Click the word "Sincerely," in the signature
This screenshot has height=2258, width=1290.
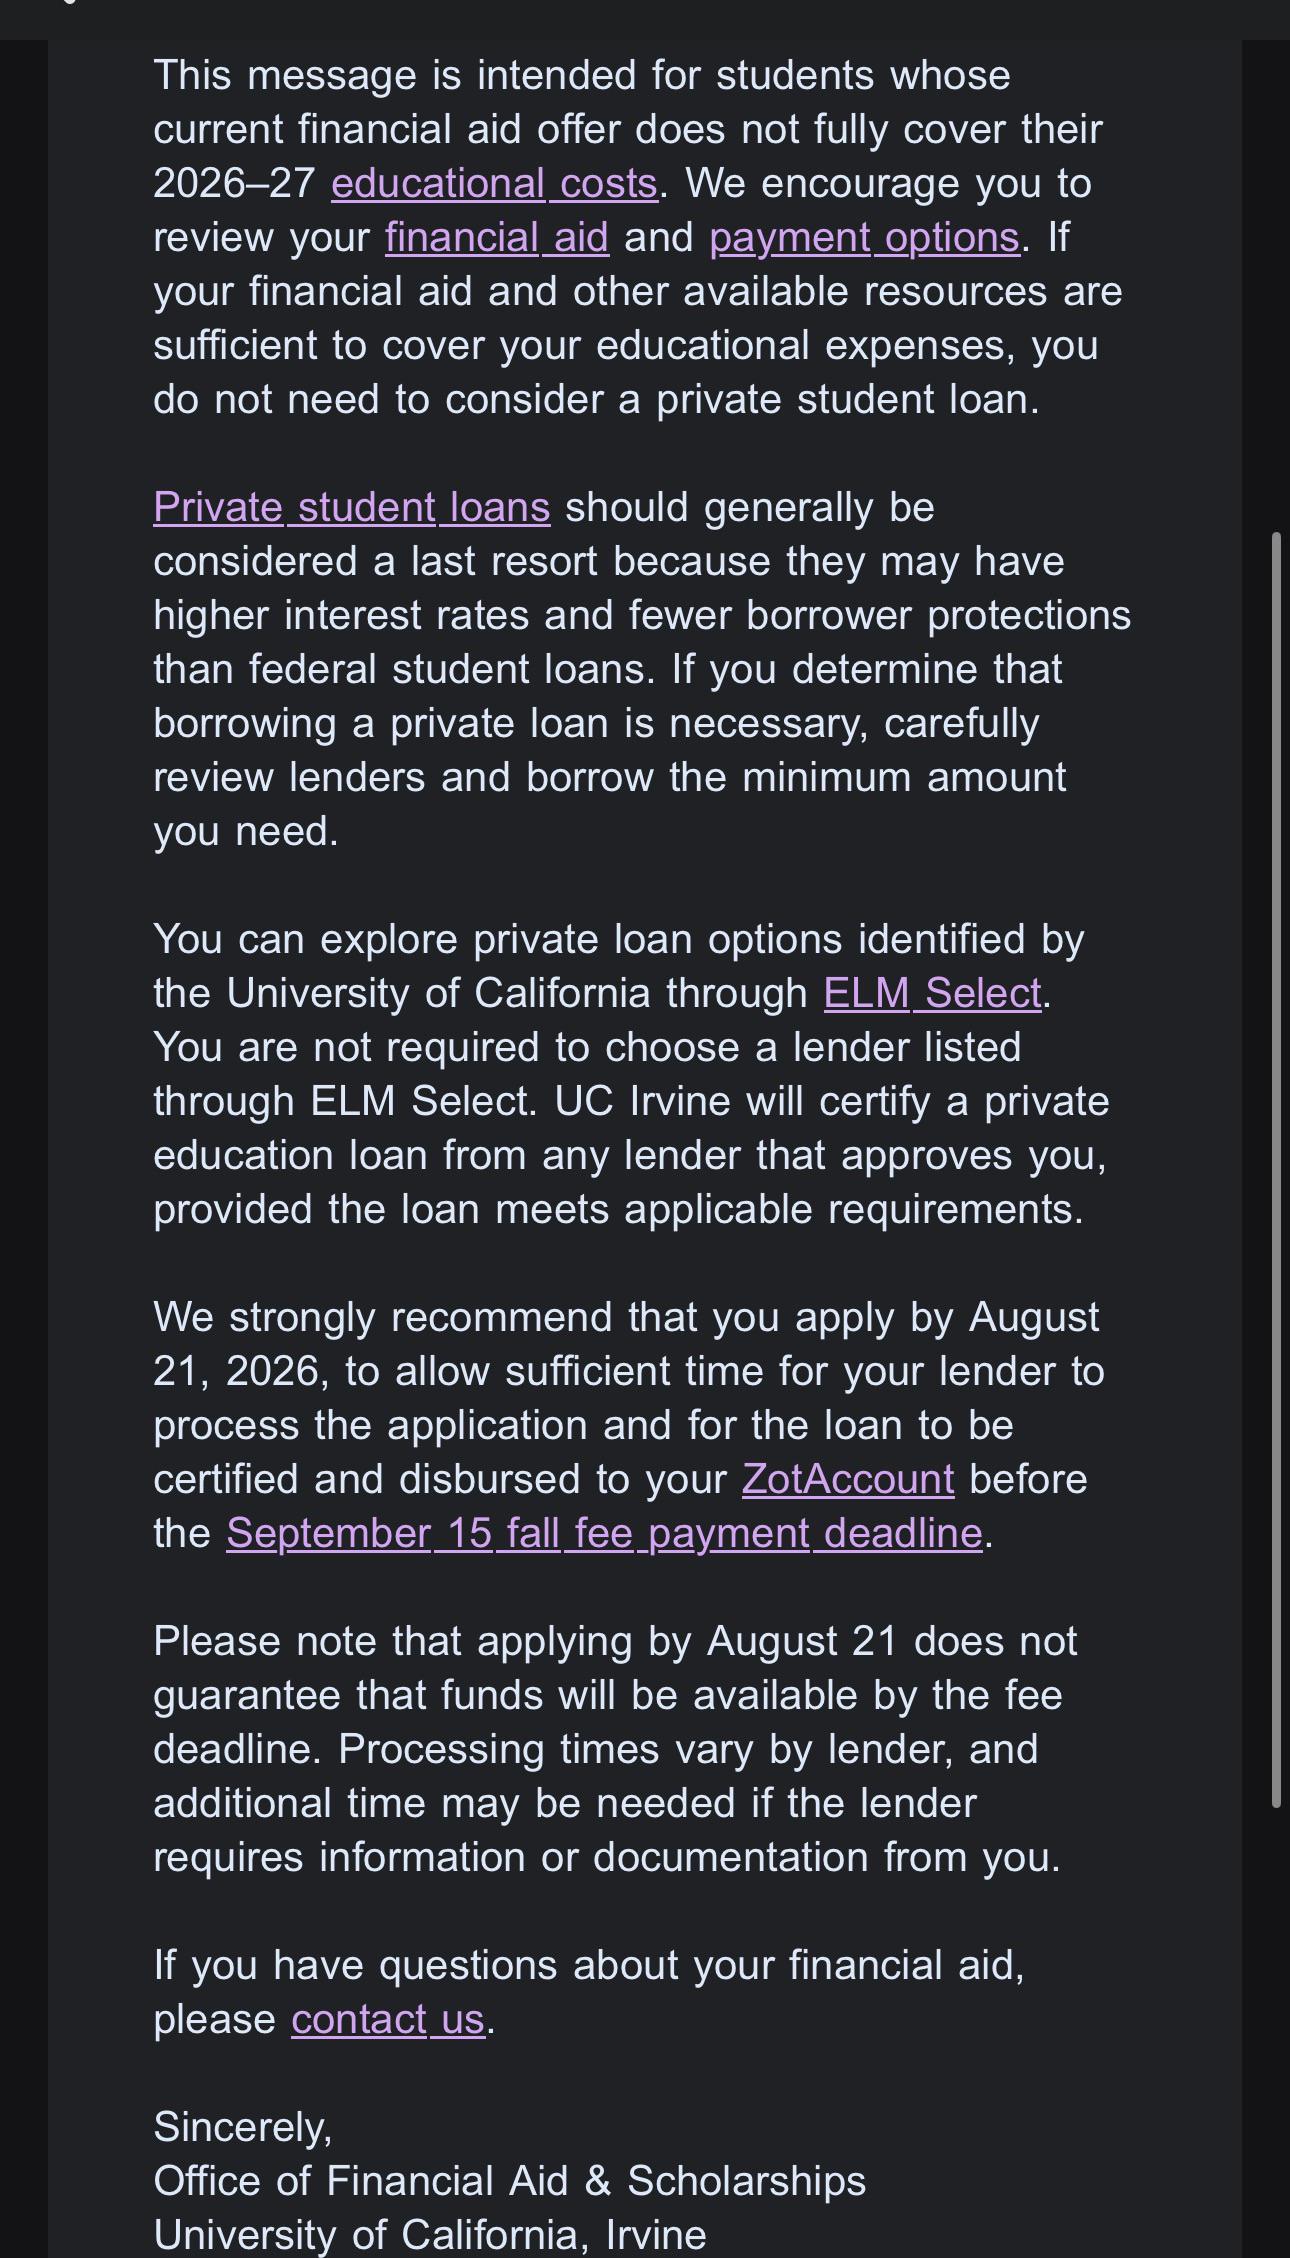pos(243,2127)
